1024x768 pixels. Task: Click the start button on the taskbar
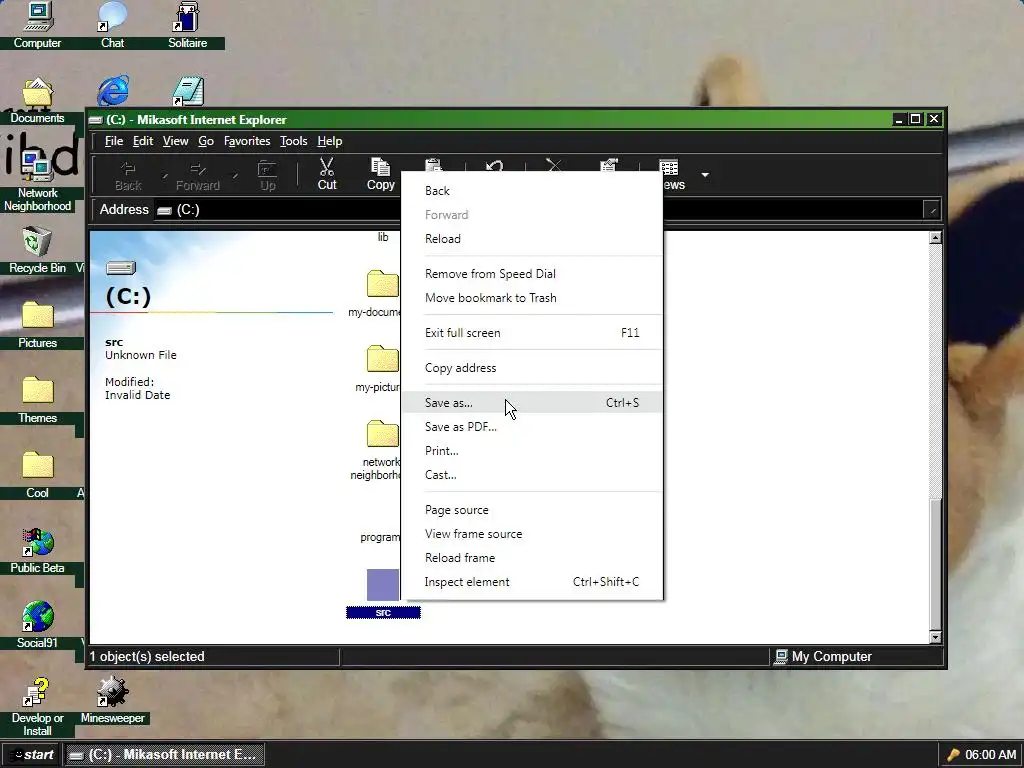(x=31, y=755)
